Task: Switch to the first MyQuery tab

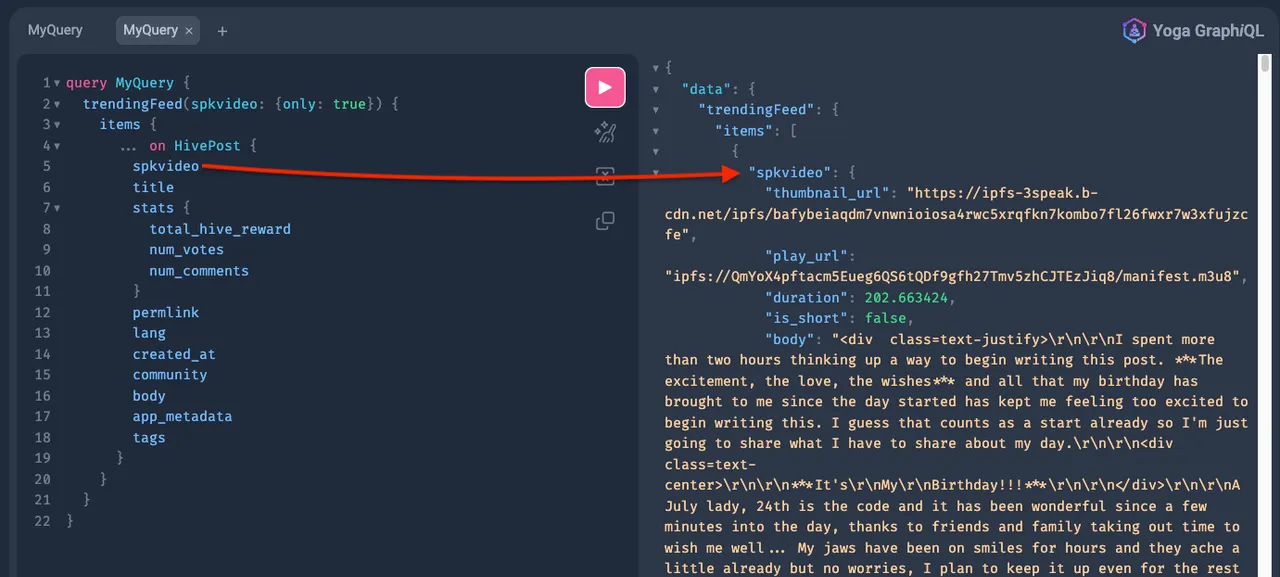Action: 55,30
